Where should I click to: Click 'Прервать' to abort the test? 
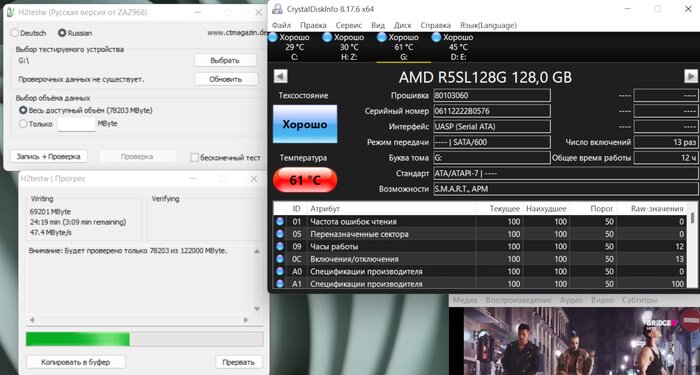click(x=238, y=362)
